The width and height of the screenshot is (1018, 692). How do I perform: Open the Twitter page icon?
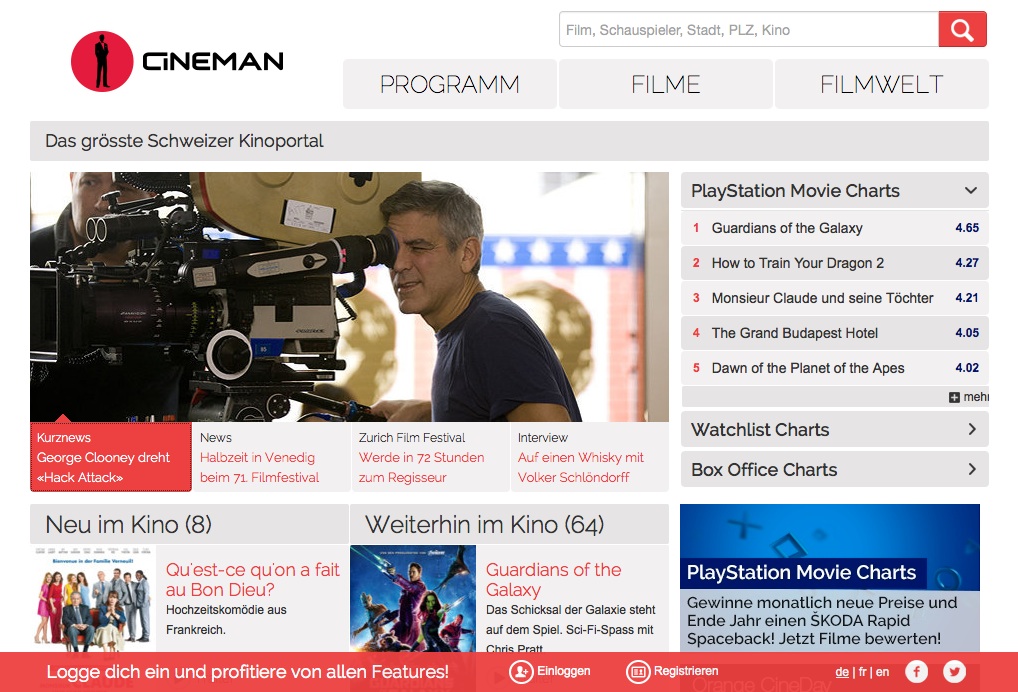[x=954, y=672]
